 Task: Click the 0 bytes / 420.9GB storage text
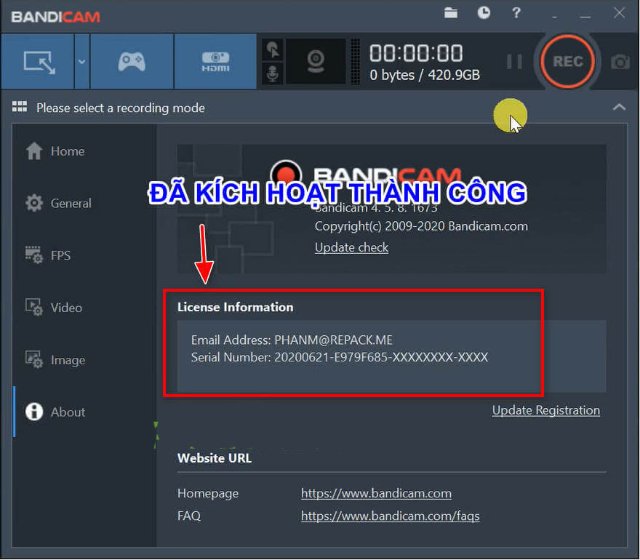tap(424, 75)
